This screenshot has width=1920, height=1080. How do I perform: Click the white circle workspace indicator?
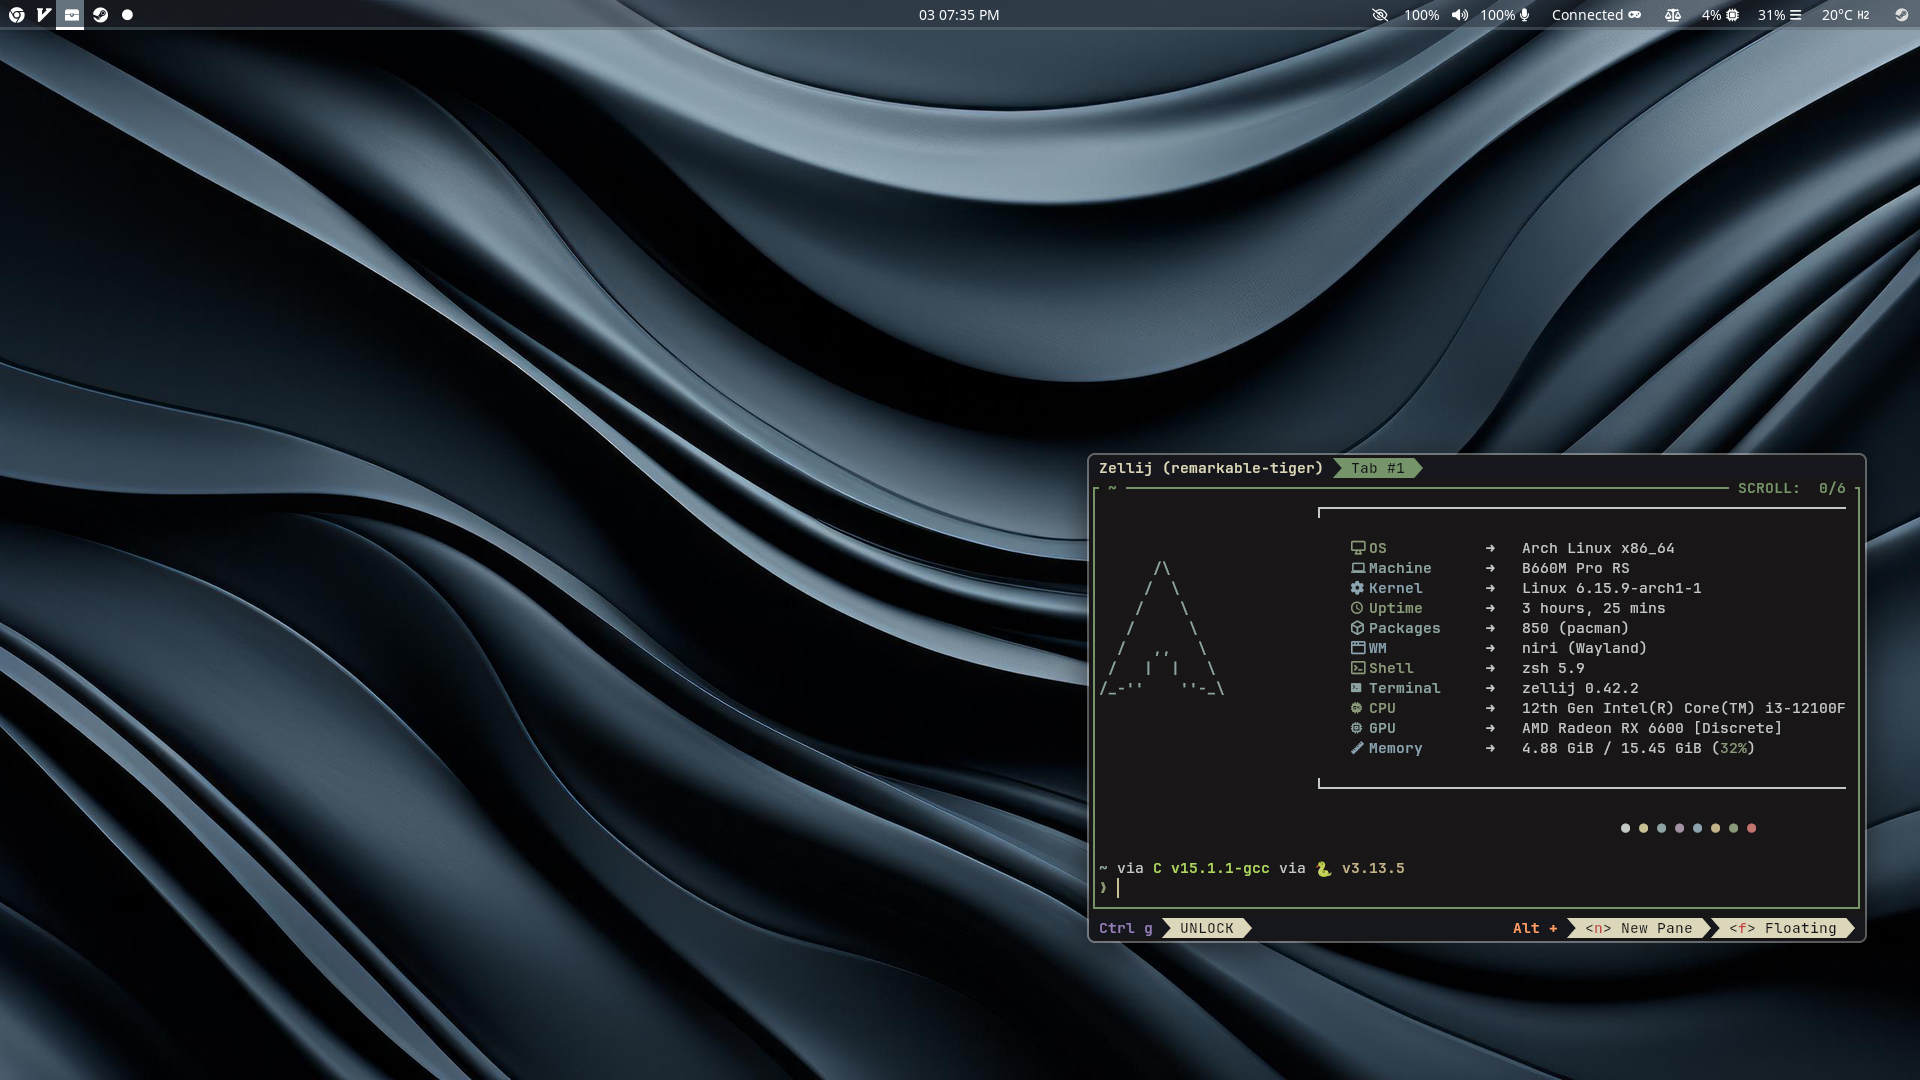(127, 15)
